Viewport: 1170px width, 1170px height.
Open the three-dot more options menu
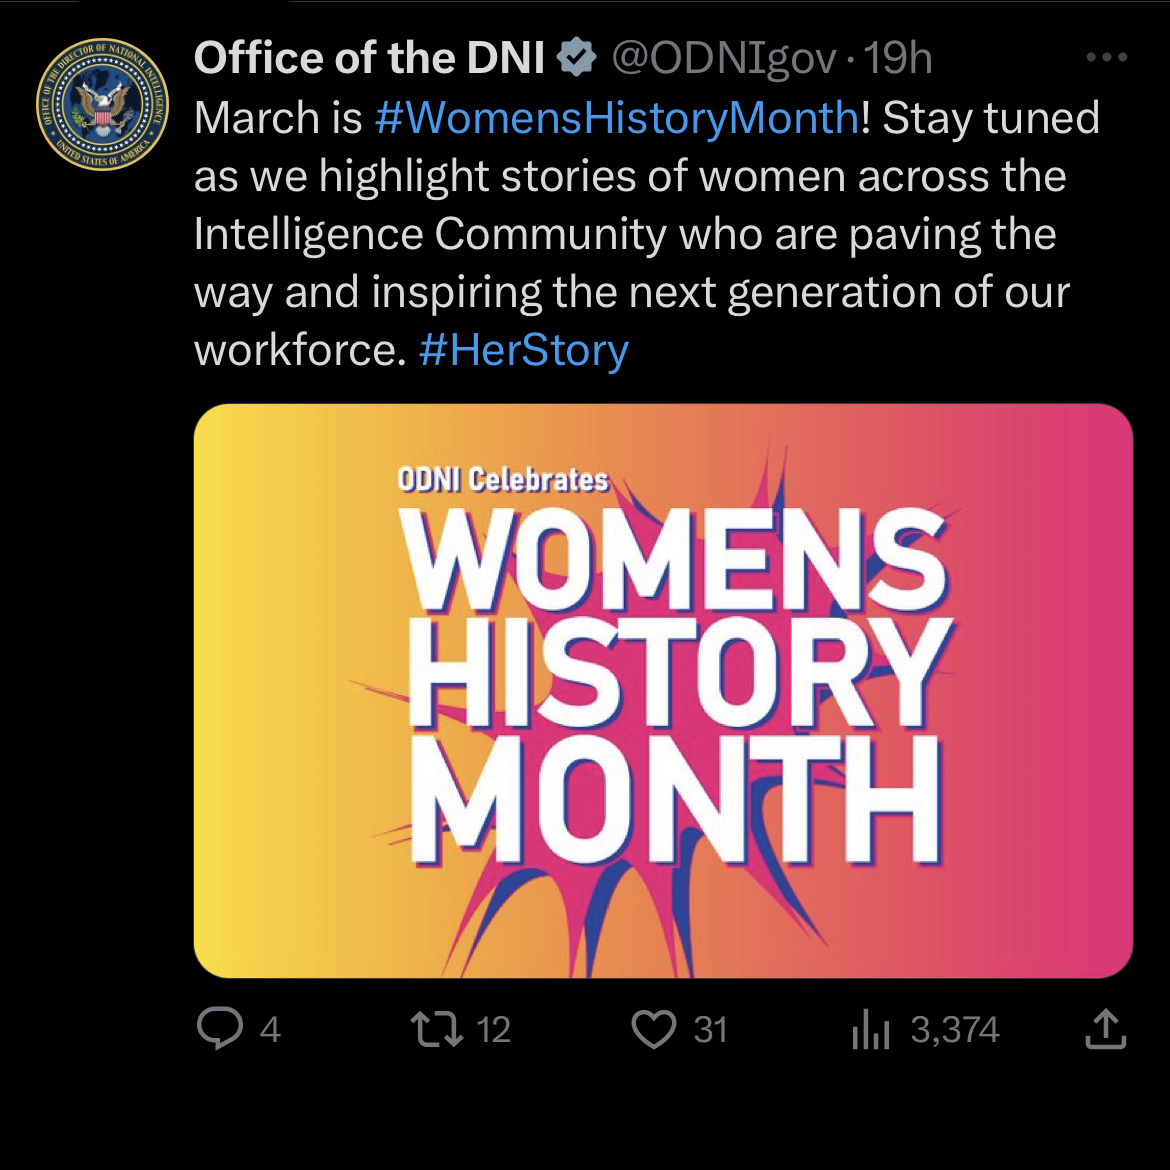tap(1106, 58)
